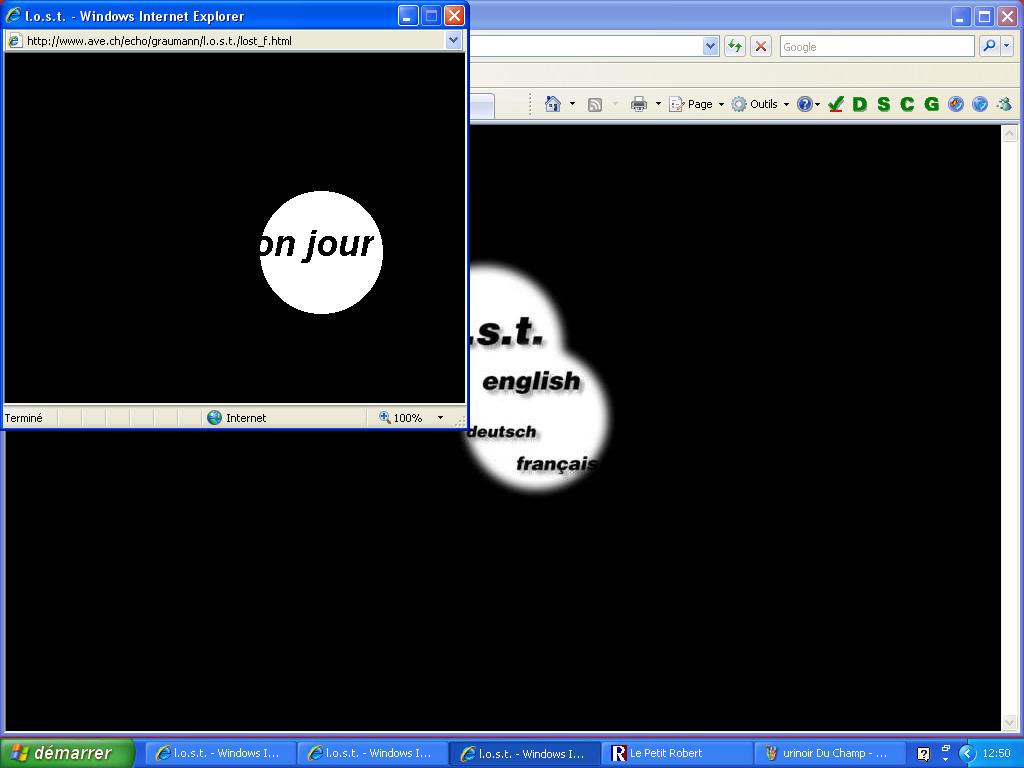Click the 'on jour' white circle in popup
Viewport: 1024px width, 768px height.
[321, 252]
